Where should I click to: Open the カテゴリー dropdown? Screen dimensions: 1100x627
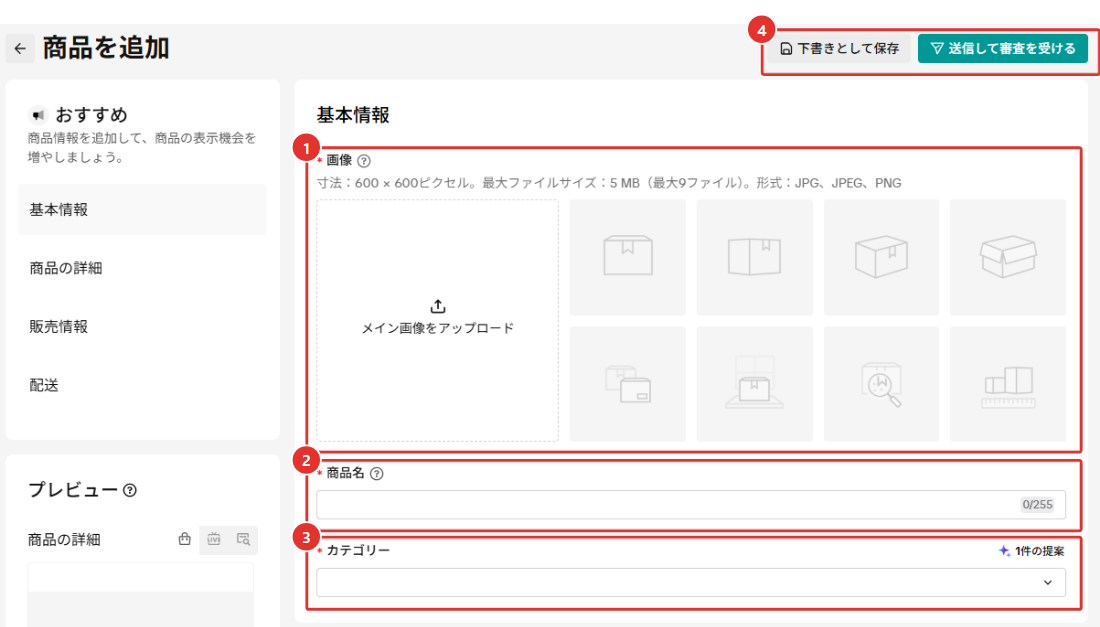[691, 583]
